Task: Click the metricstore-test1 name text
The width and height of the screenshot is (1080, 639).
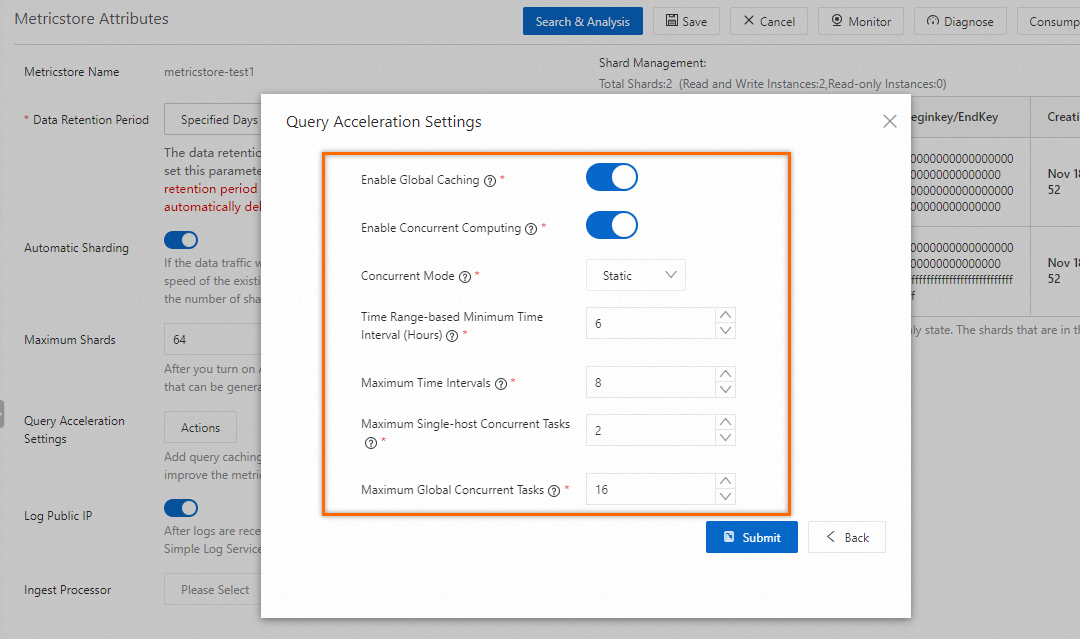Action: pos(209,72)
